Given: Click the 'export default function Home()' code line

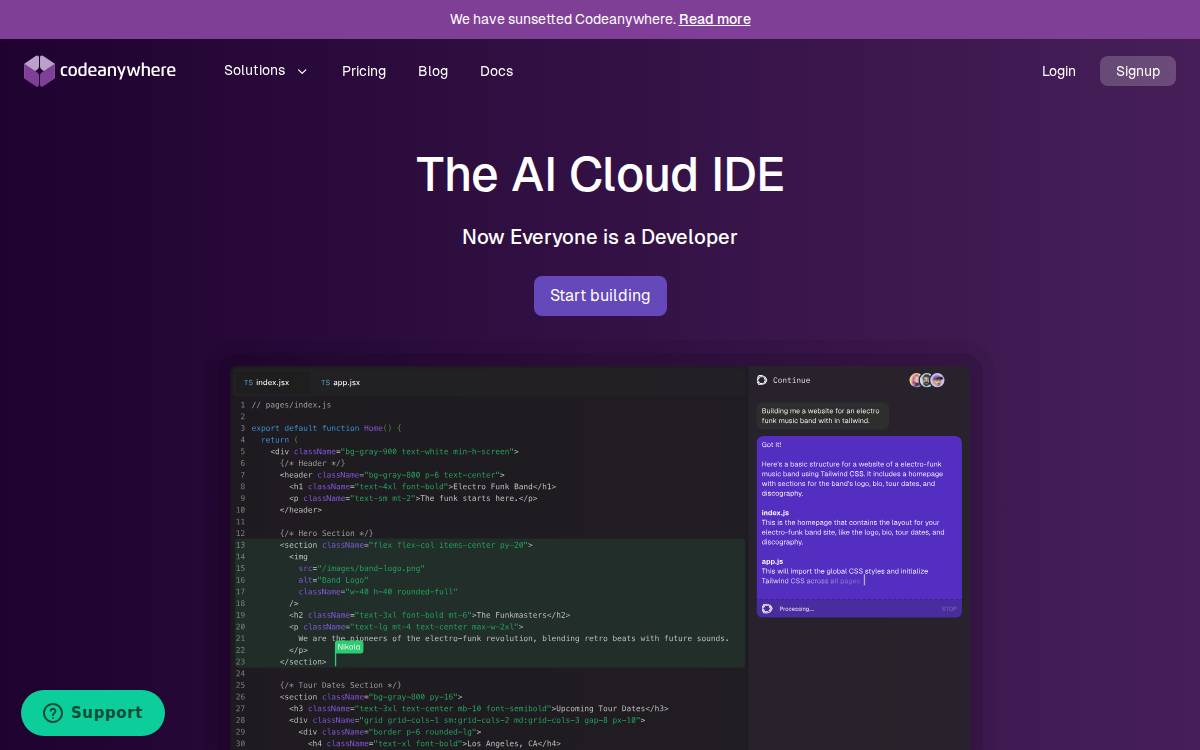Looking at the screenshot, I should click(326, 428).
